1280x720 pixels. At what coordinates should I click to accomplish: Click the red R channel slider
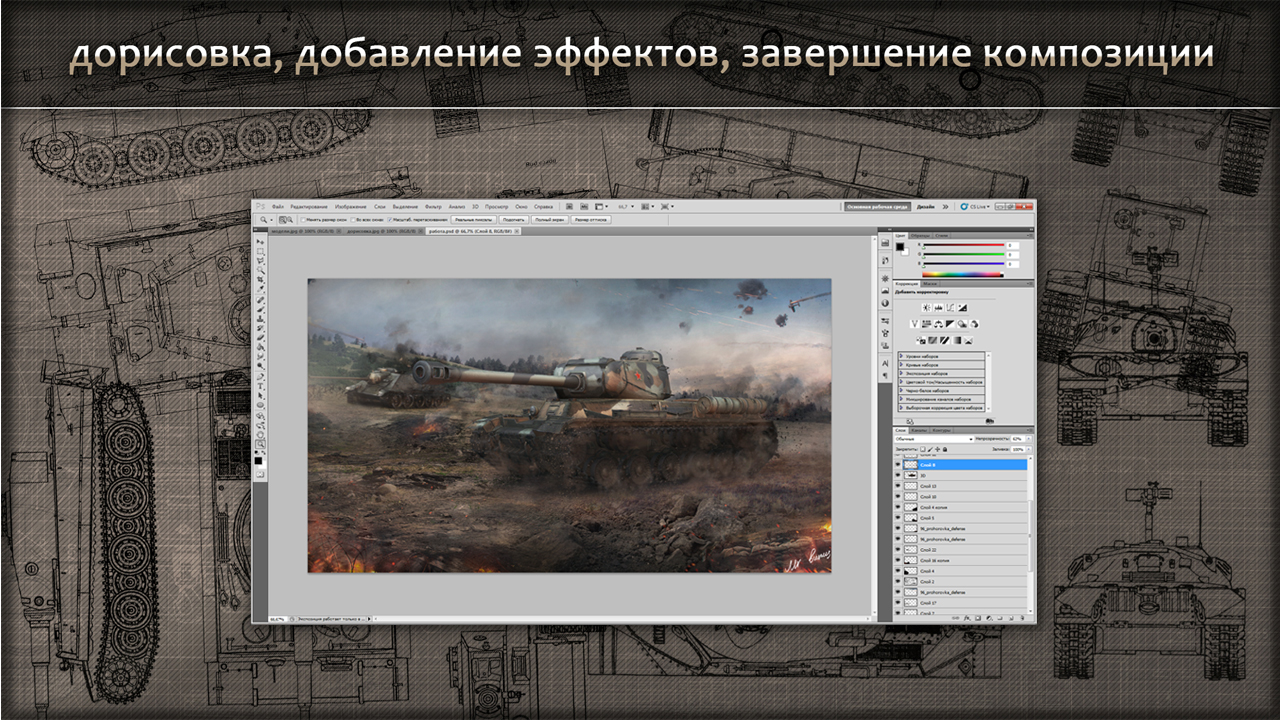pos(964,245)
